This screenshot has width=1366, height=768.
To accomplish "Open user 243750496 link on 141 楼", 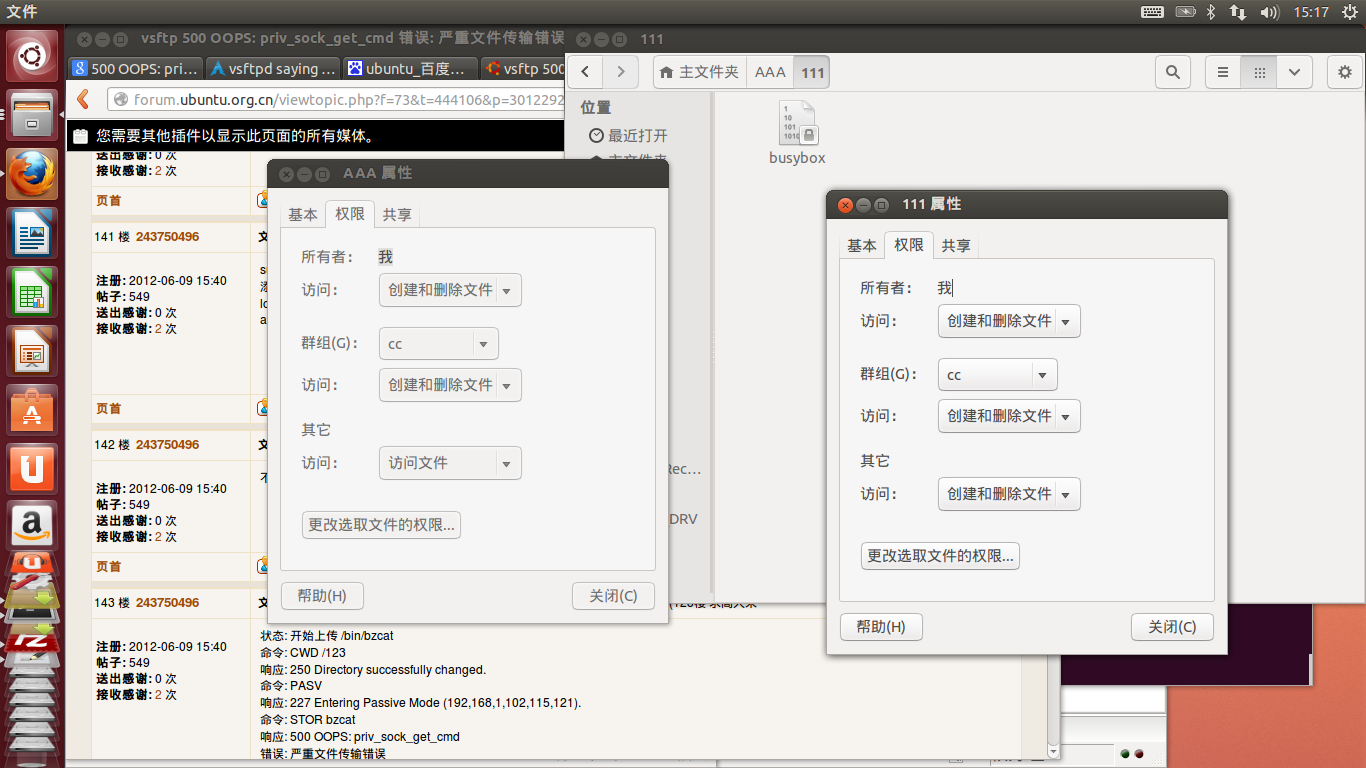I will [167, 237].
